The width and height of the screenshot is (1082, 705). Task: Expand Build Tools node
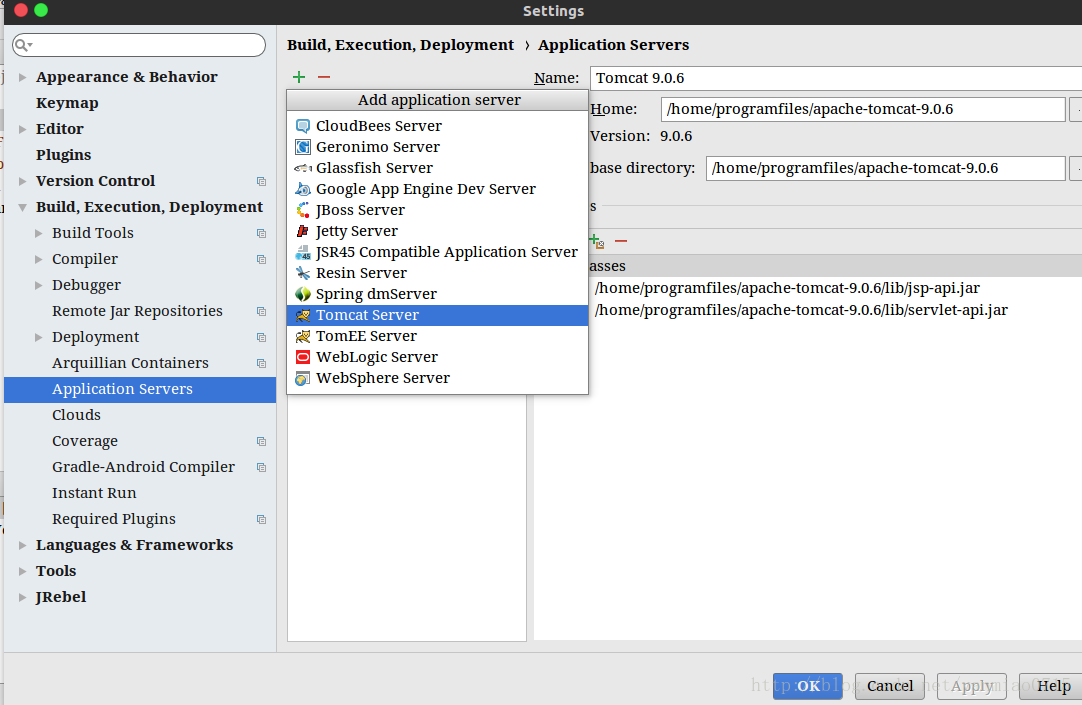click(39, 234)
